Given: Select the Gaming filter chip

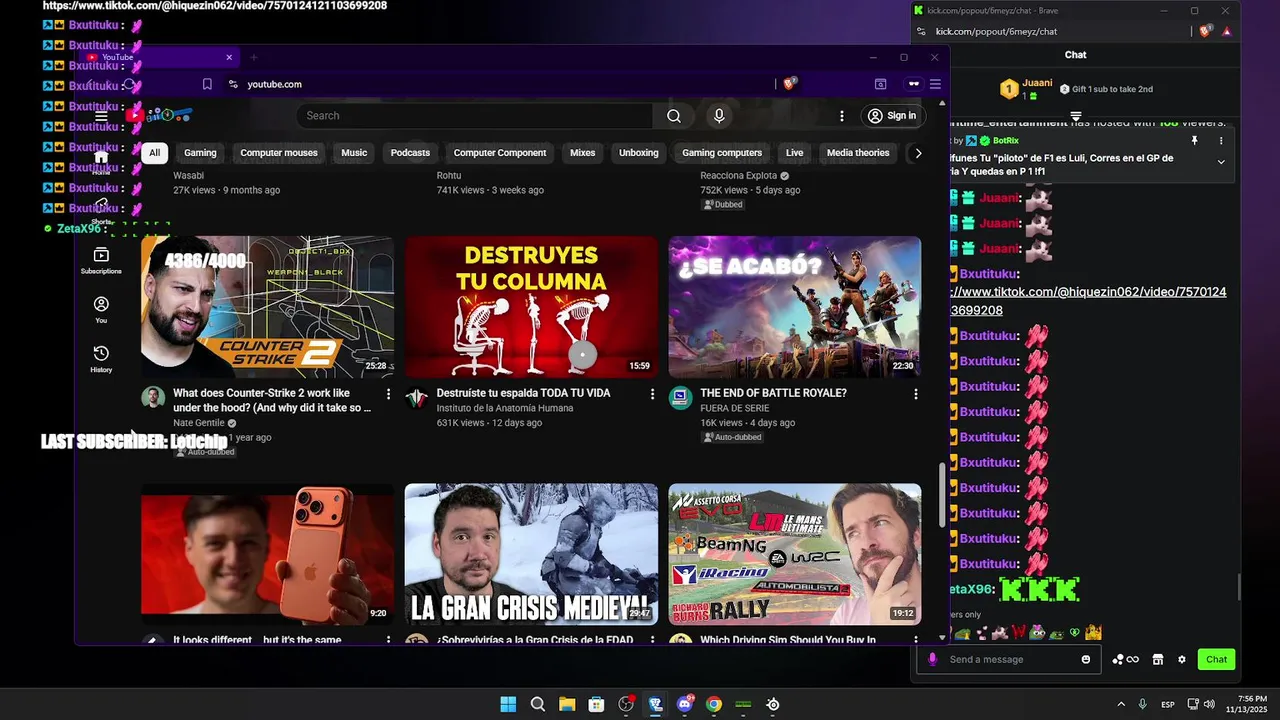Looking at the screenshot, I should pos(200,153).
